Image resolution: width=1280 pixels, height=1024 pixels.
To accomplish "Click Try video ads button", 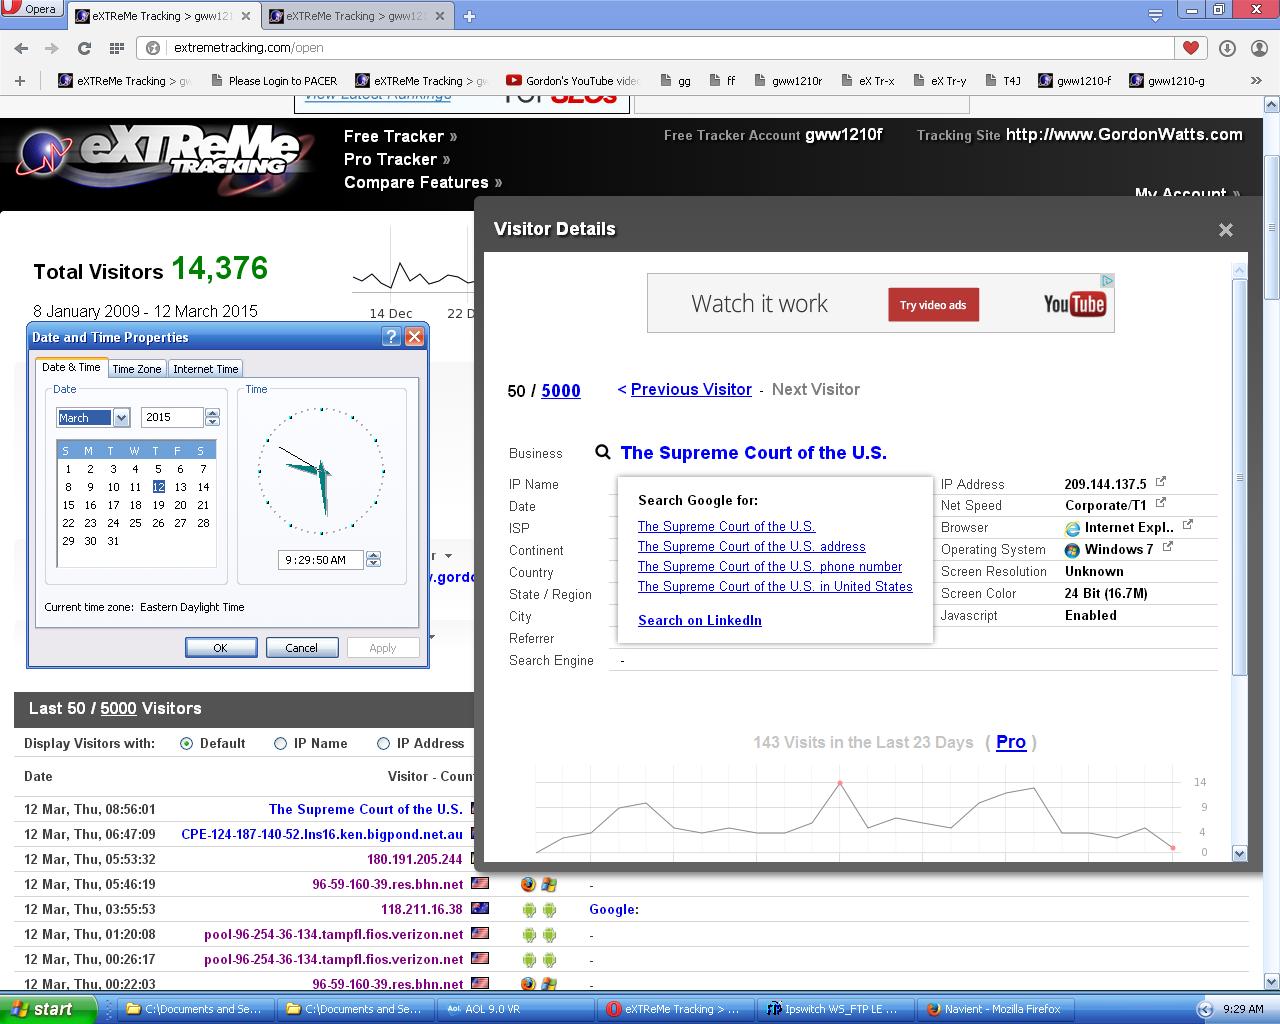I will tap(933, 305).
